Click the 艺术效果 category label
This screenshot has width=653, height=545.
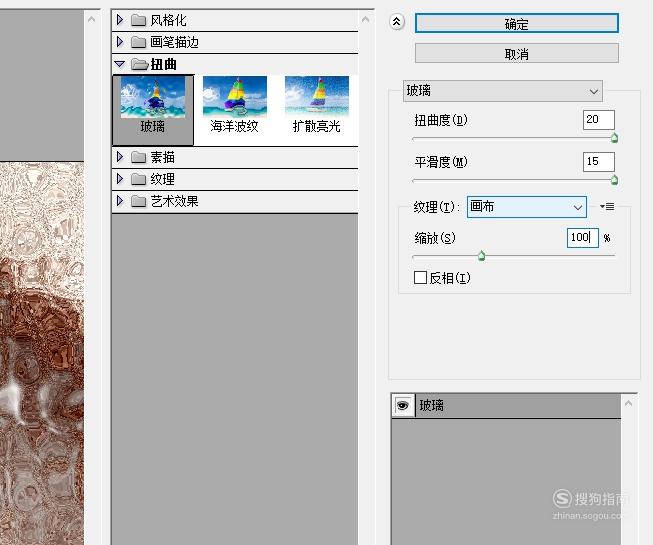174,202
